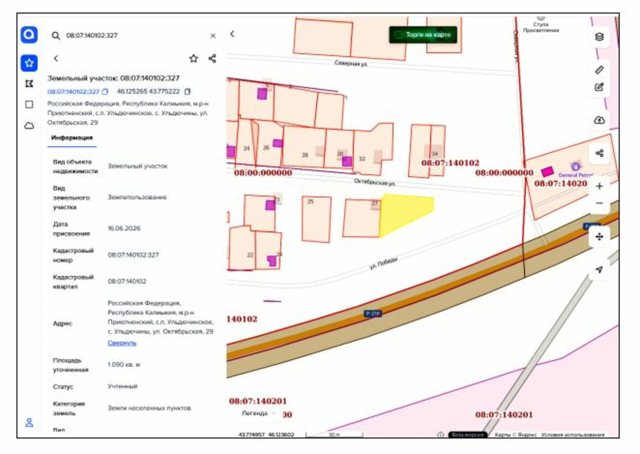Select the ruler measure tool
Viewport: 640px width, 454px height.
599,70
